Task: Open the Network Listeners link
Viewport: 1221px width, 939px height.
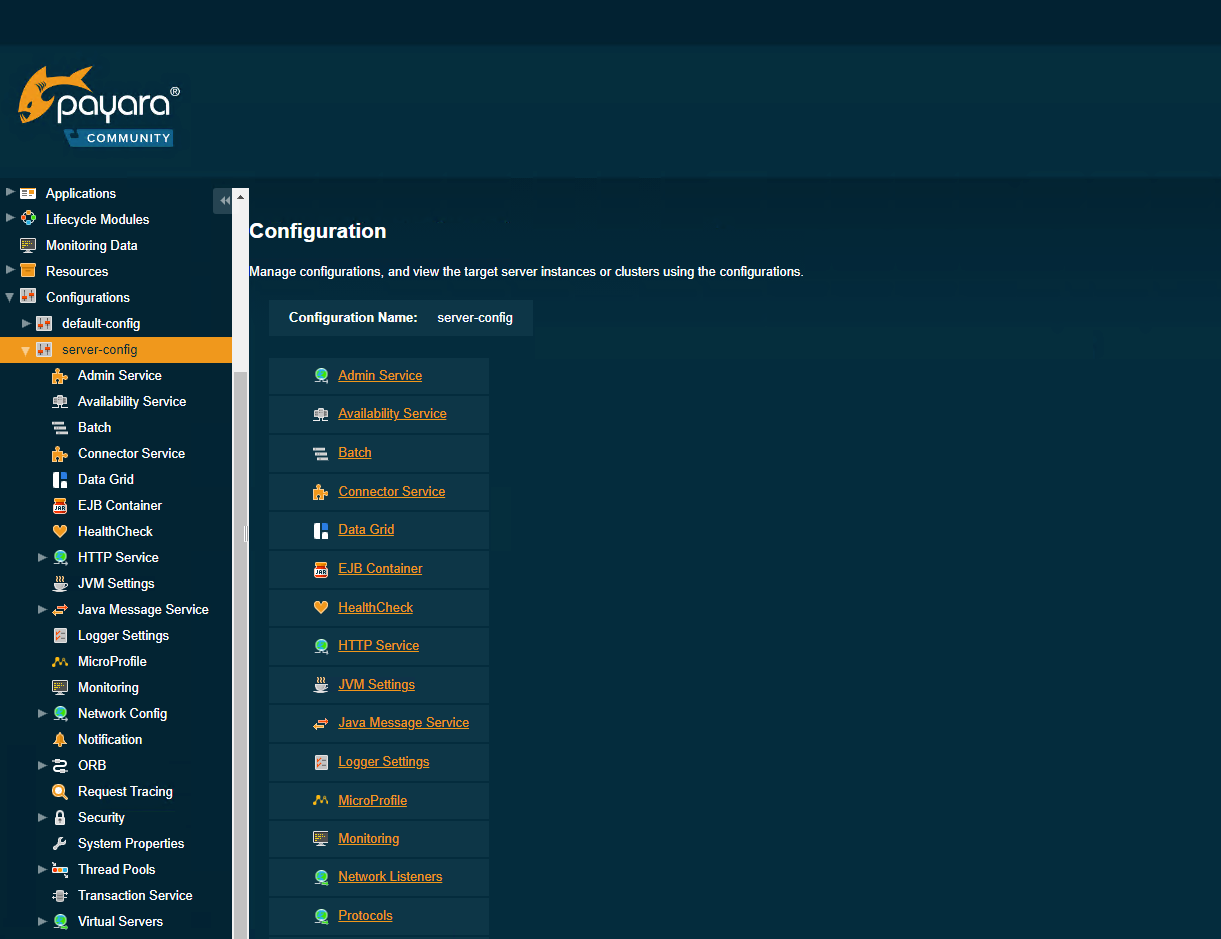Action: click(390, 877)
